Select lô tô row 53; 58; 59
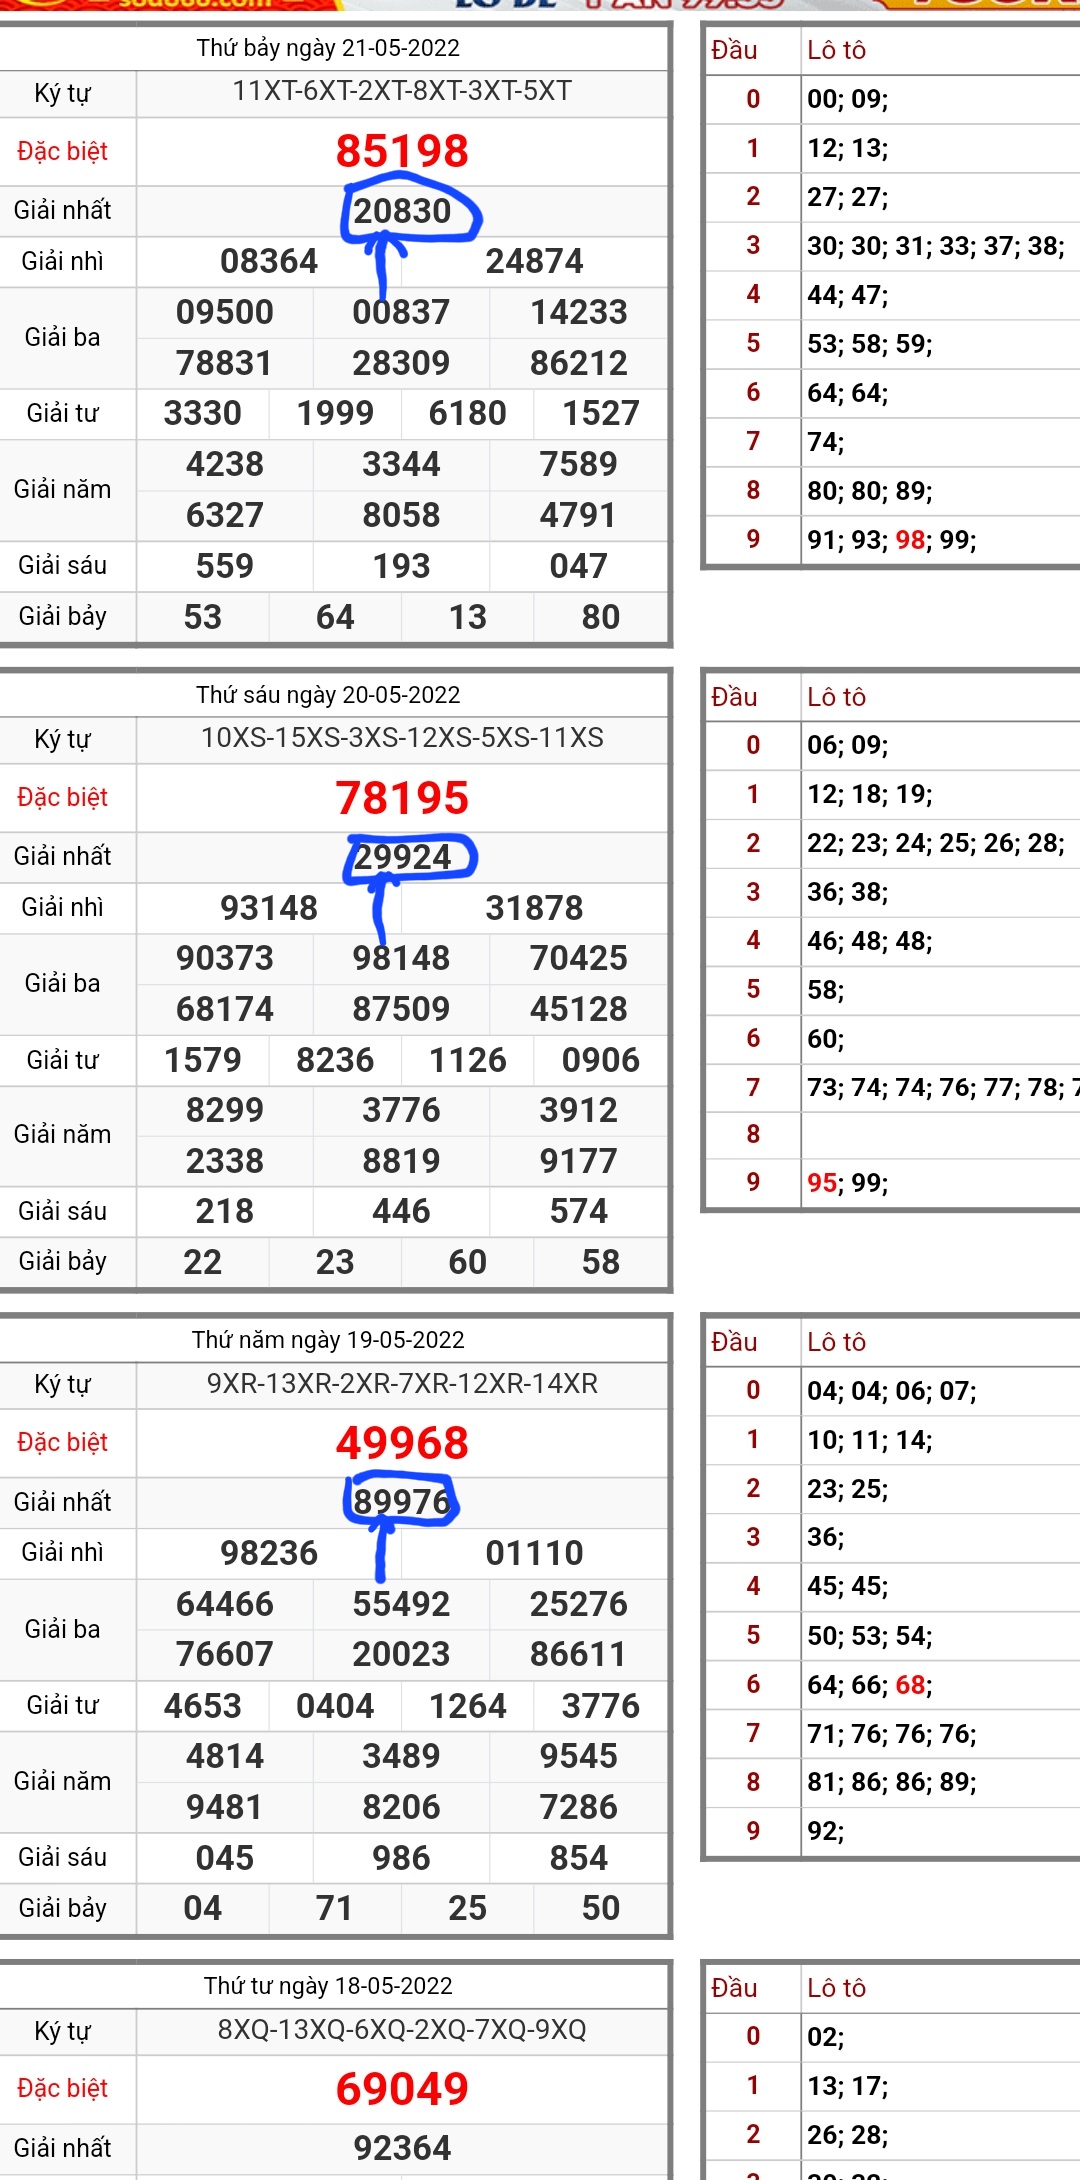The width and height of the screenshot is (1080, 2180). pos(870,344)
